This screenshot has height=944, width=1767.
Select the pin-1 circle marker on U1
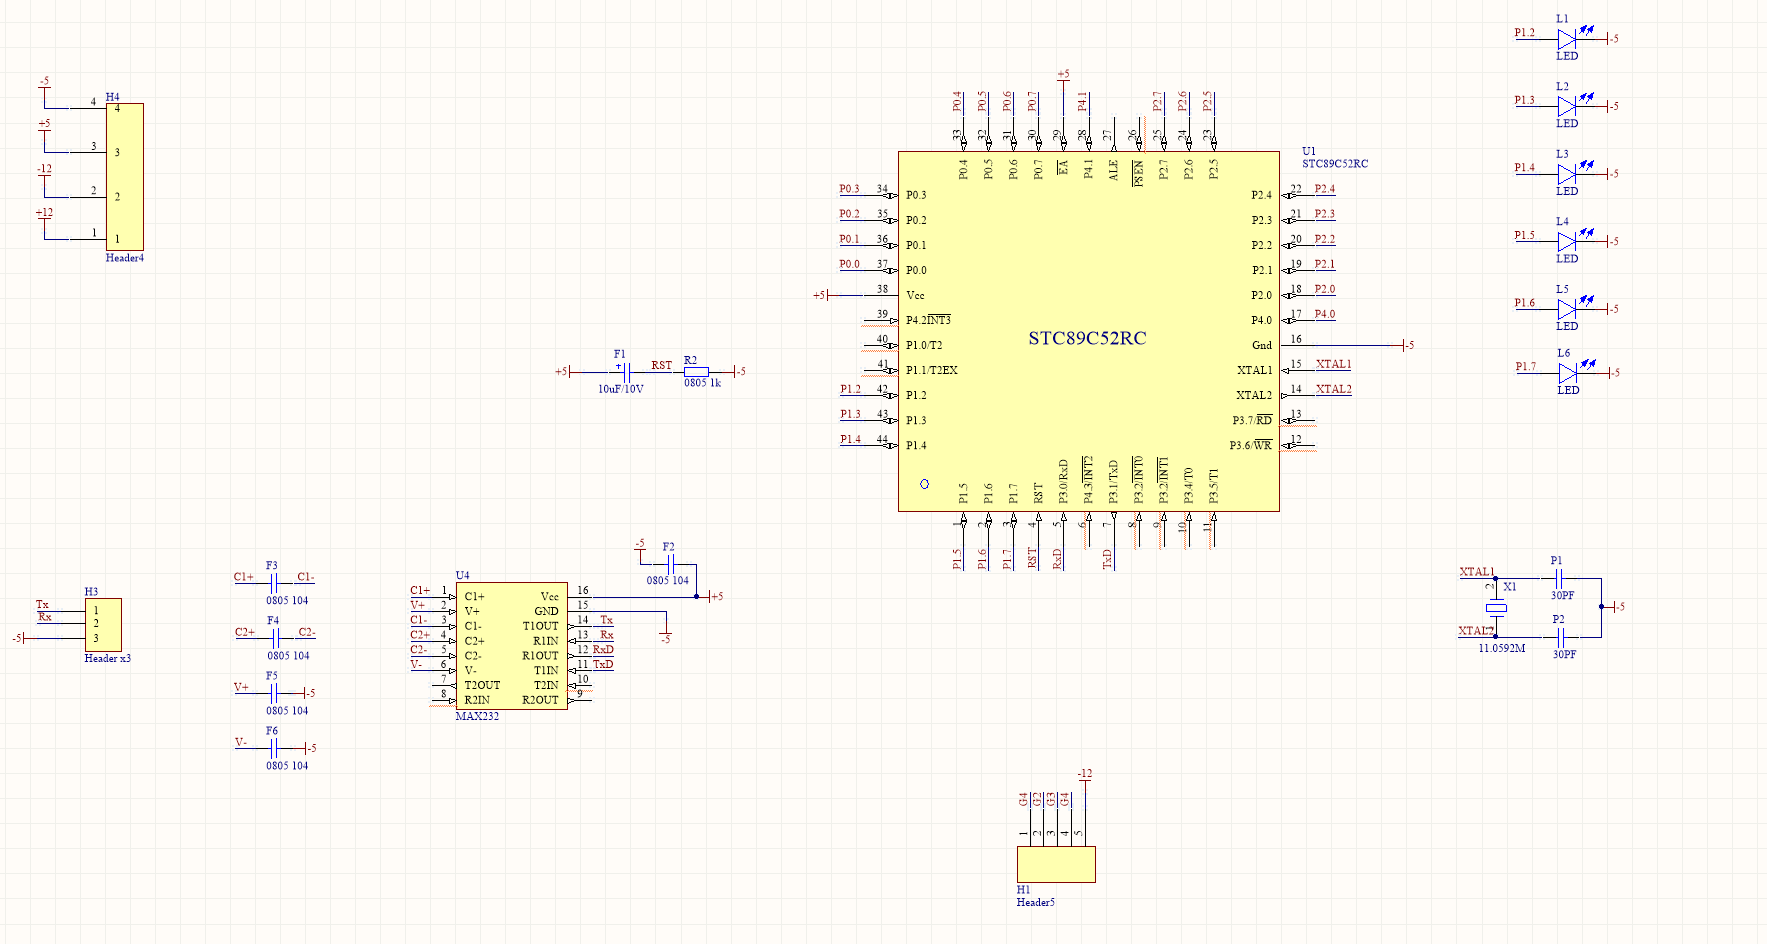tap(924, 484)
